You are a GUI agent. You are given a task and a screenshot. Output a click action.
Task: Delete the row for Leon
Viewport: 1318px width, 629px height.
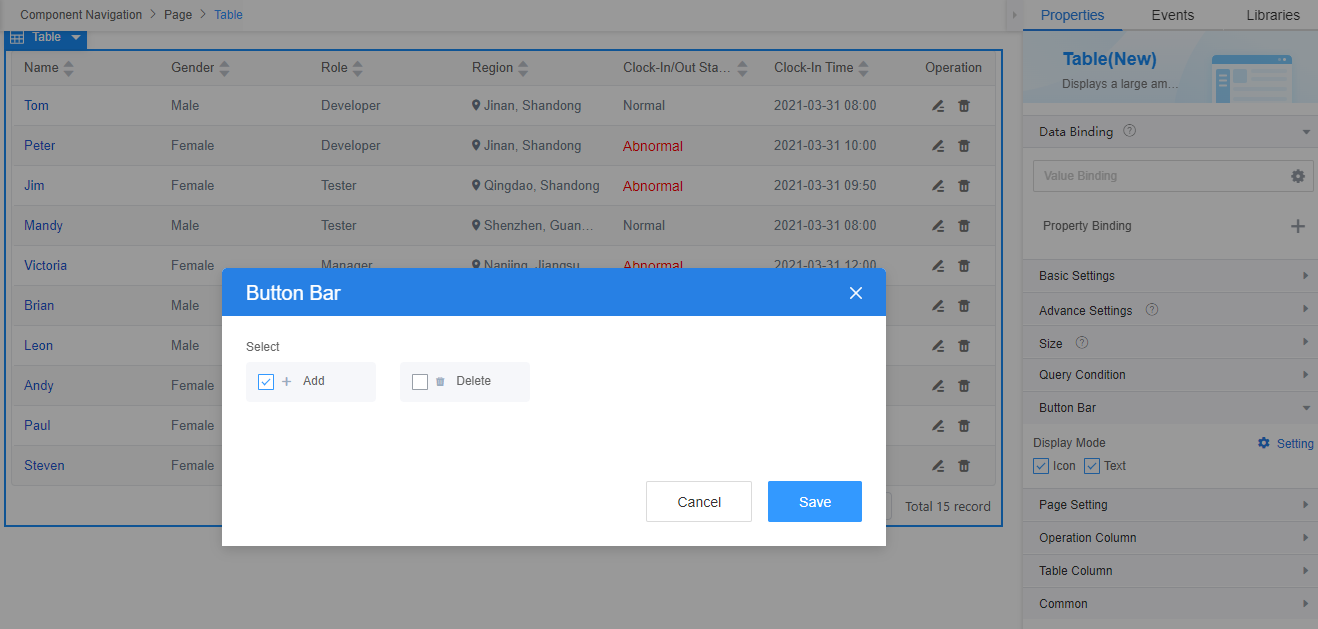coord(964,346)
